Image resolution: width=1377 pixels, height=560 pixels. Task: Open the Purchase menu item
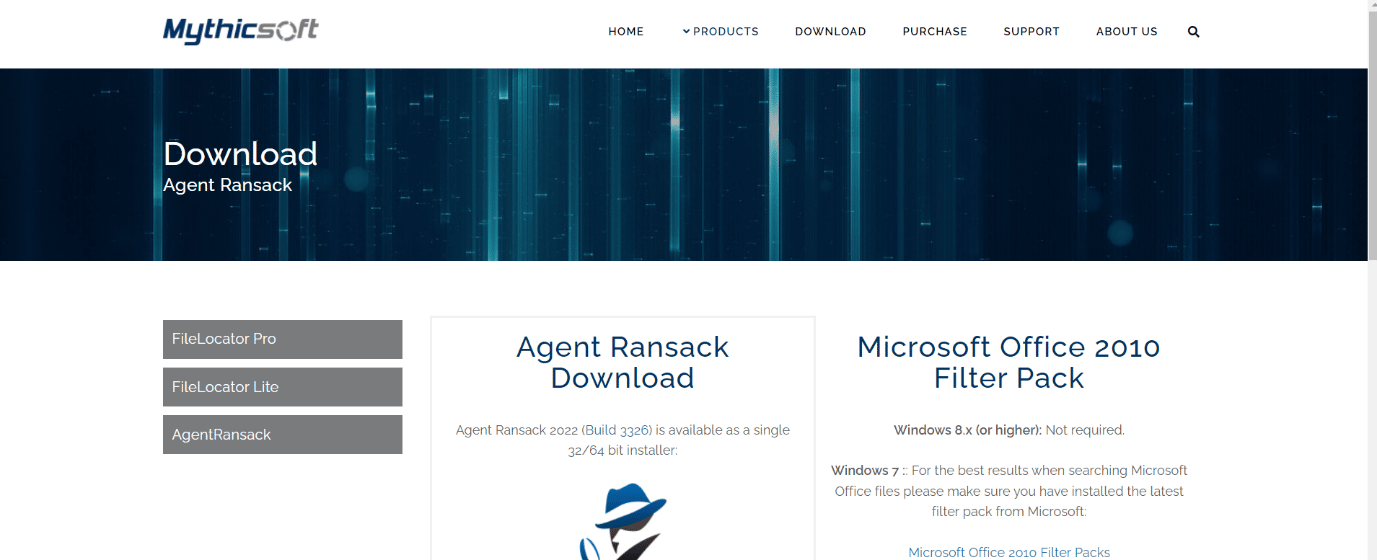point(935,32)
